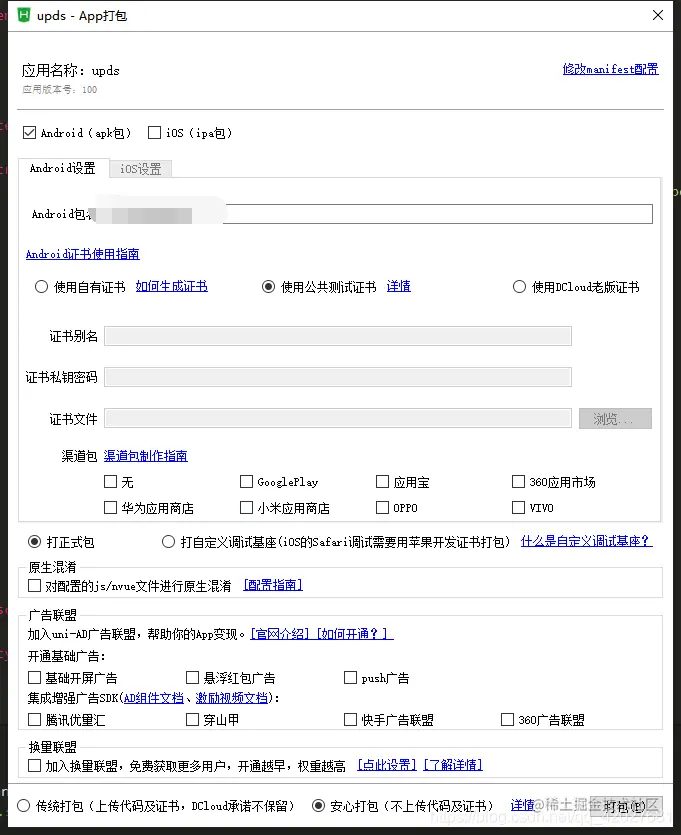
Task: Open the 修改manifest配置 link
Action: pos(610,69)
